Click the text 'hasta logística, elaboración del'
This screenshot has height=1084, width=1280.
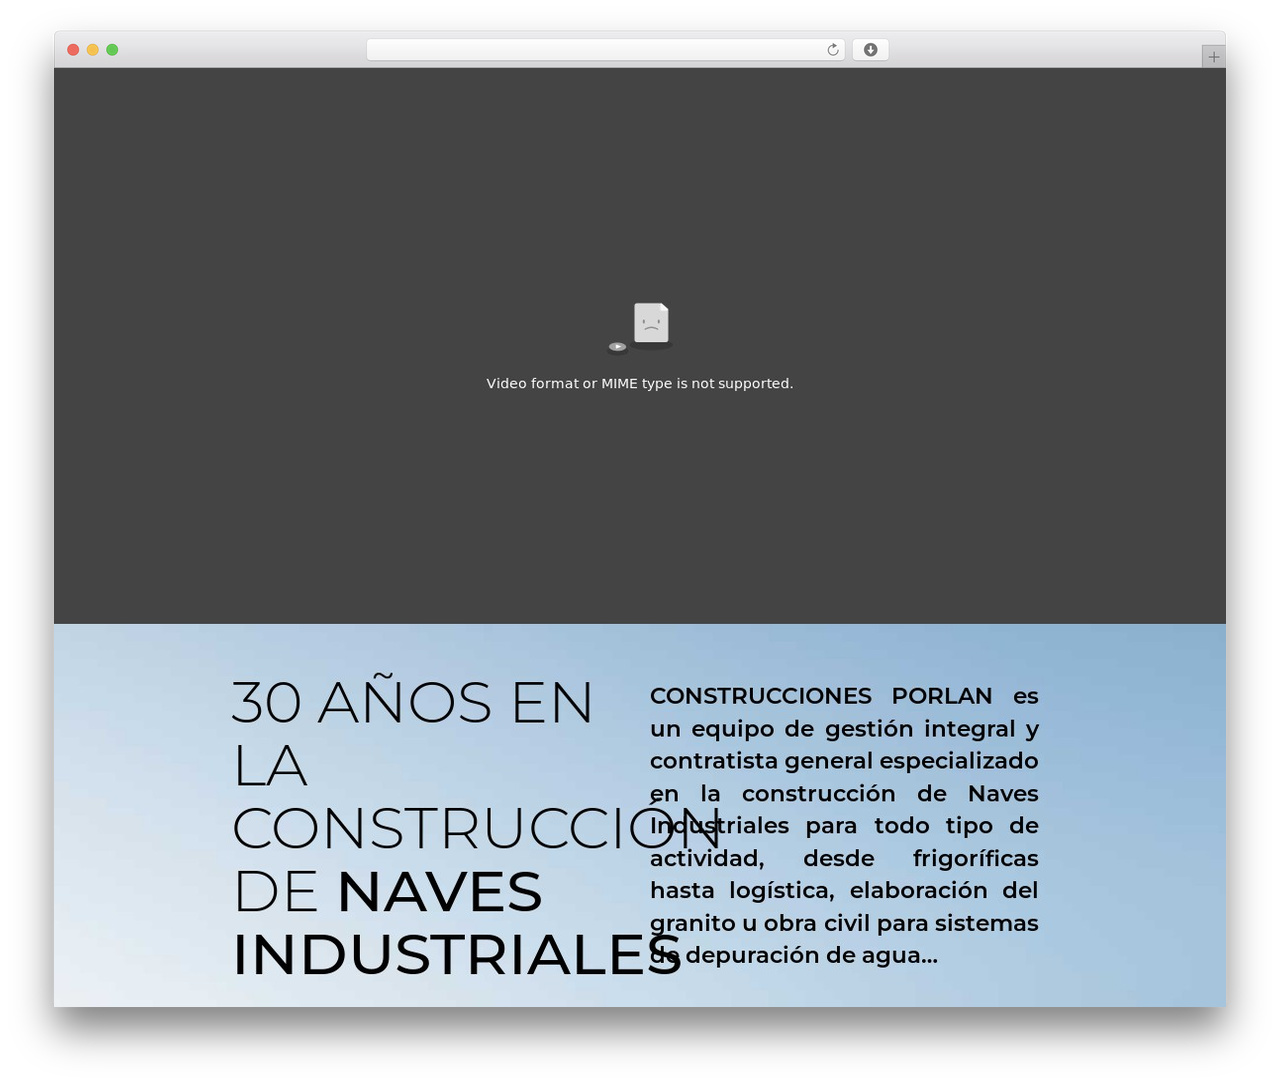coord(844,890)
